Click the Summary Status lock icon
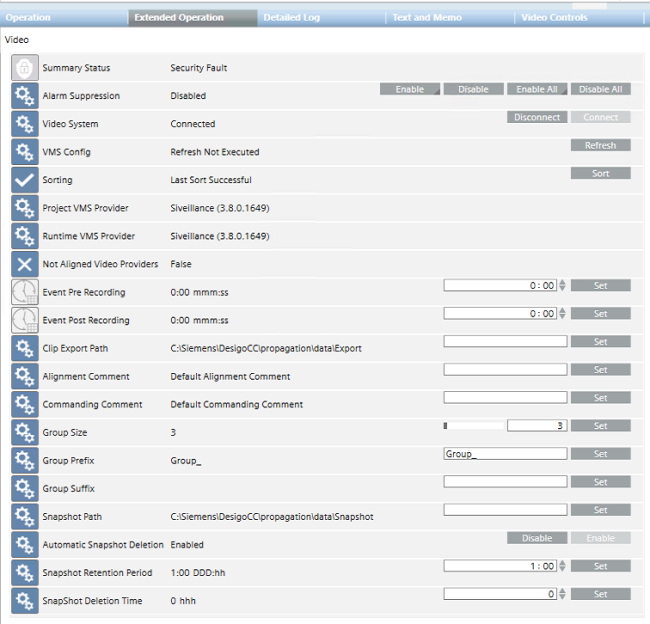 [x=25, y=68]
